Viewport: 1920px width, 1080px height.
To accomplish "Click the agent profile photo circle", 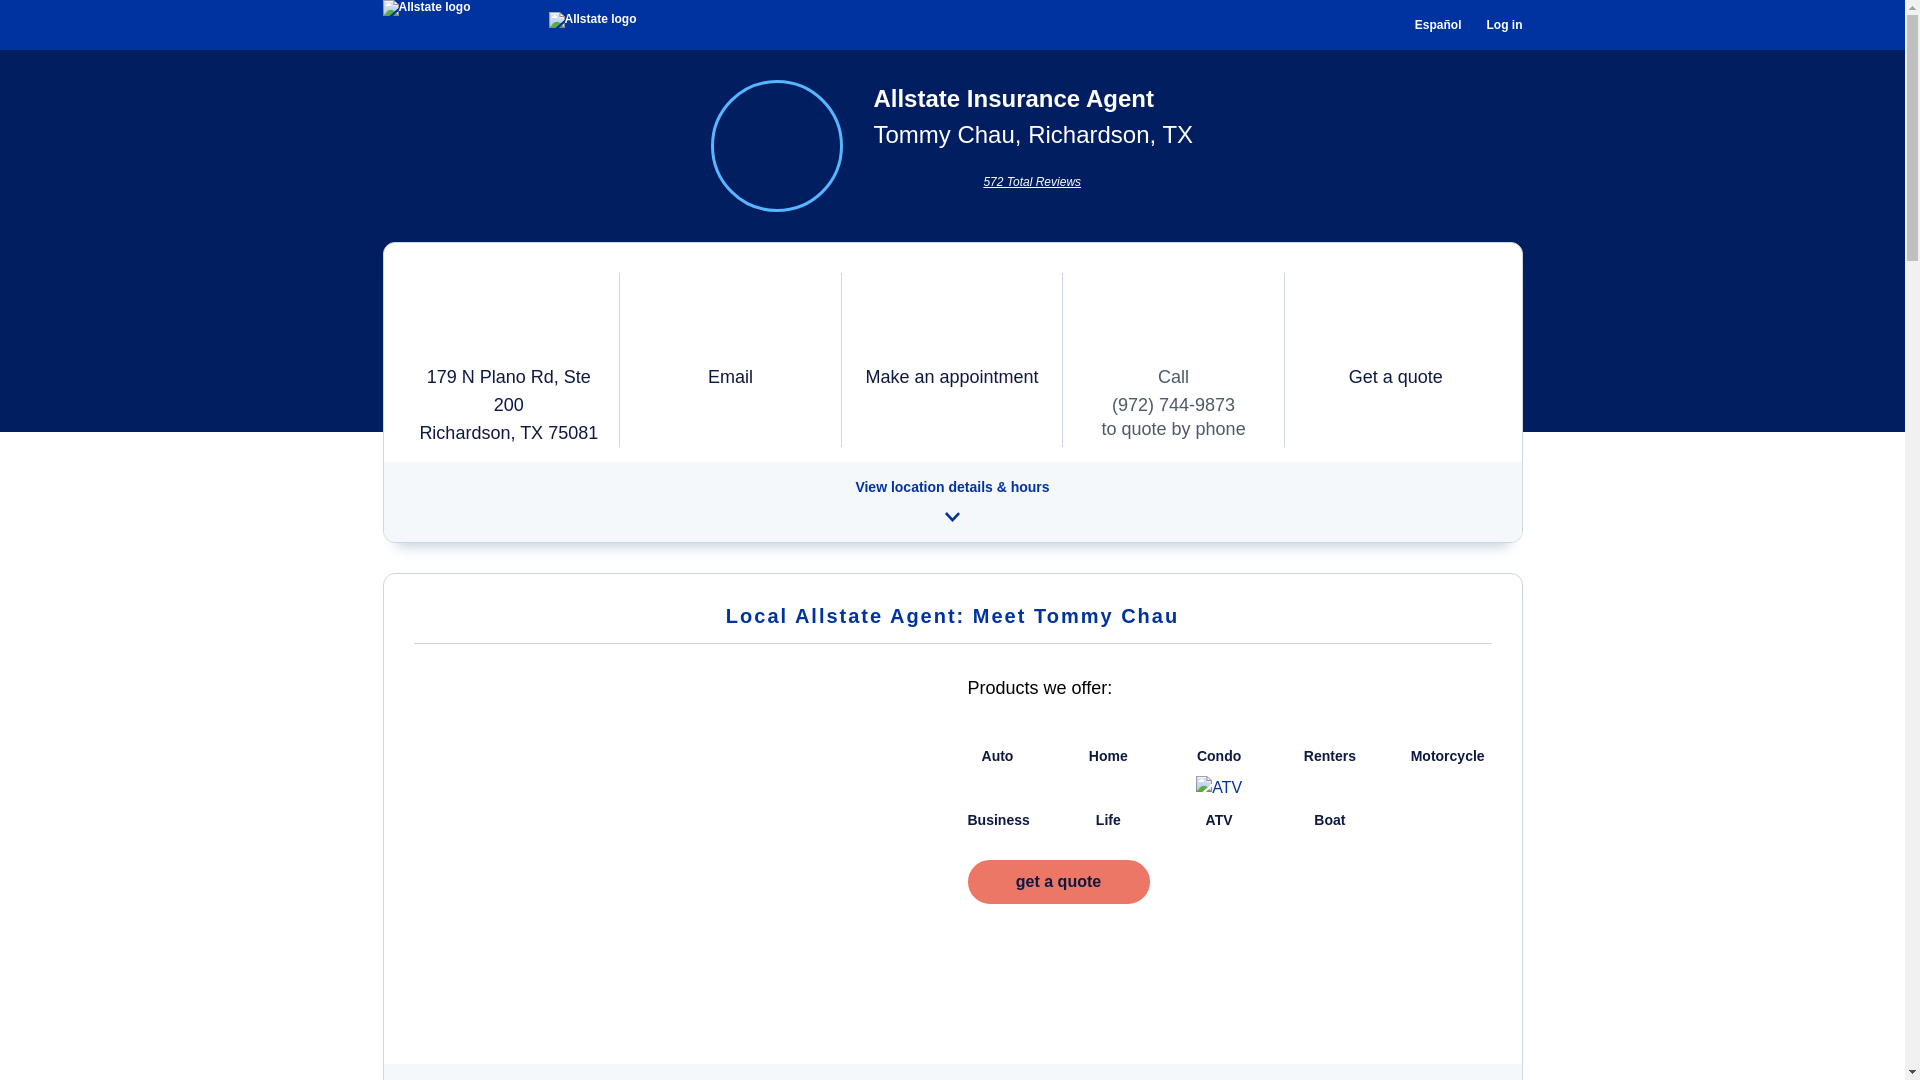I will [776, 146].
